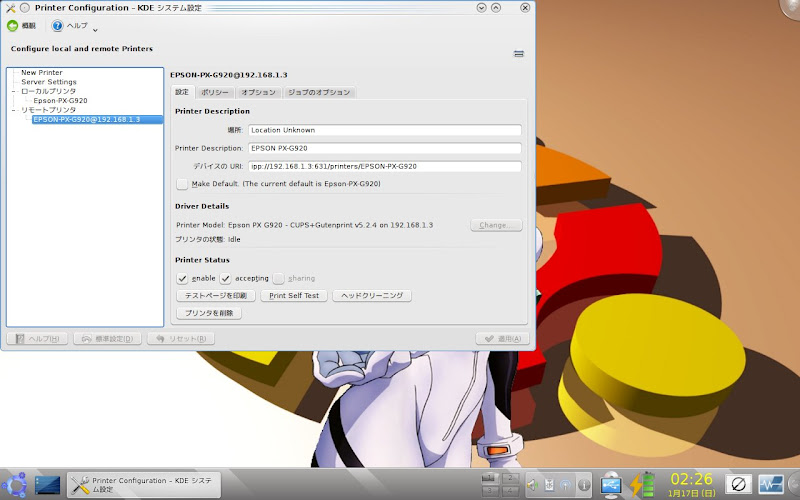This screenshot has height=500, width=800.
Task: Collapse the リモートプリンタ tree branch
Action: [14, 110]
